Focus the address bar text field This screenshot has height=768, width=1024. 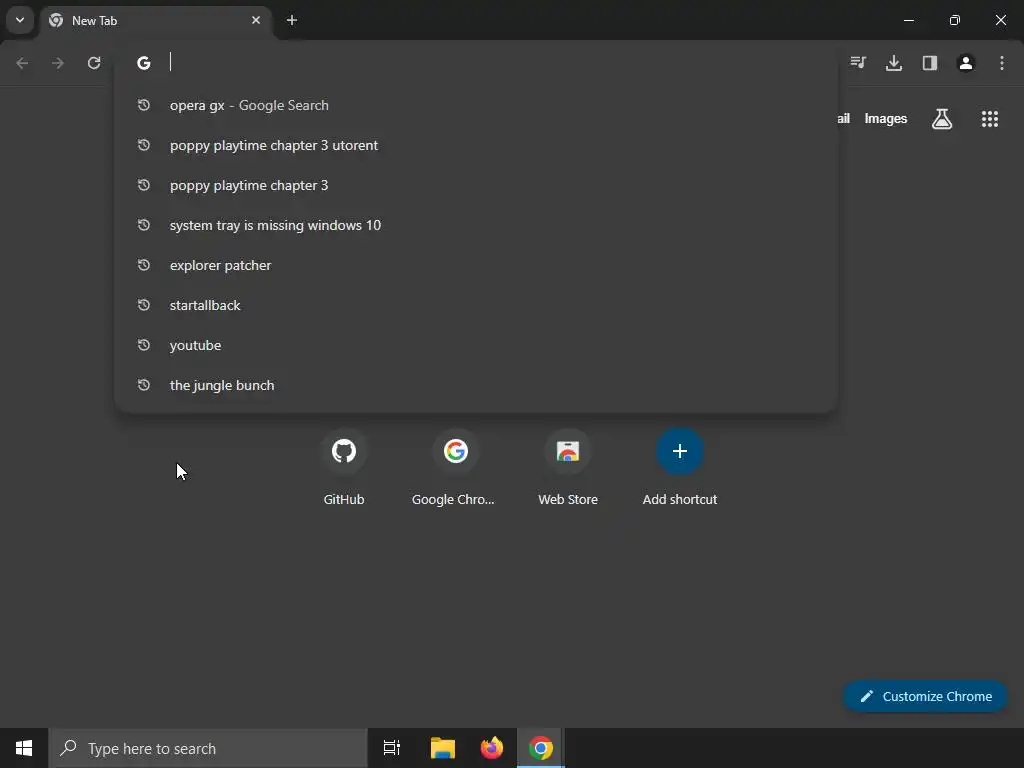496,63
